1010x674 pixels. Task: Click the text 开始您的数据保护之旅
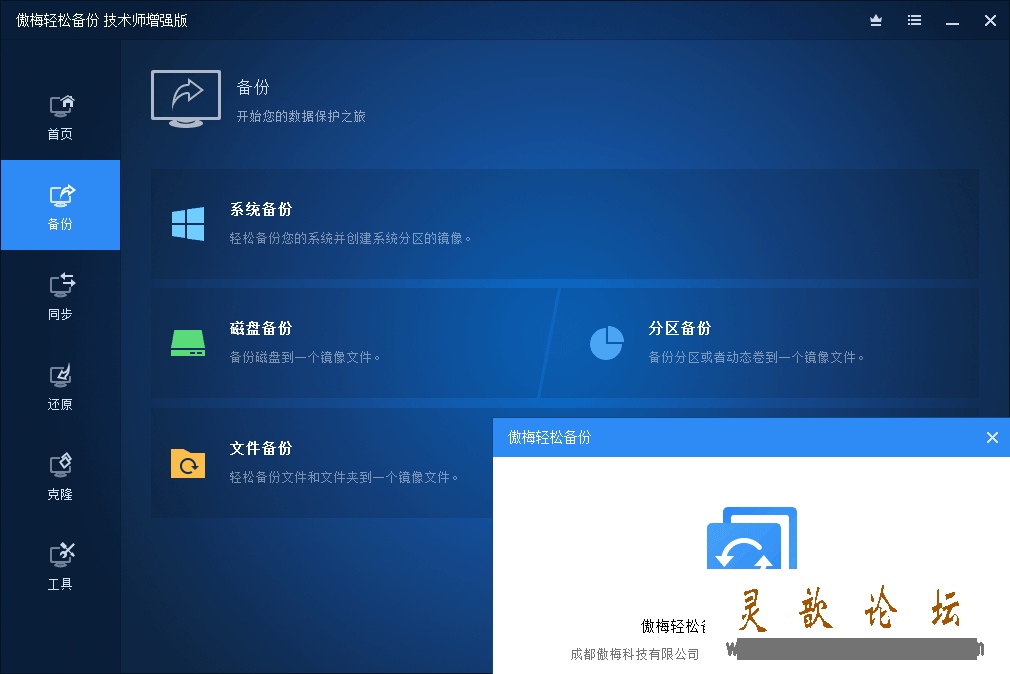coord(301,116)
